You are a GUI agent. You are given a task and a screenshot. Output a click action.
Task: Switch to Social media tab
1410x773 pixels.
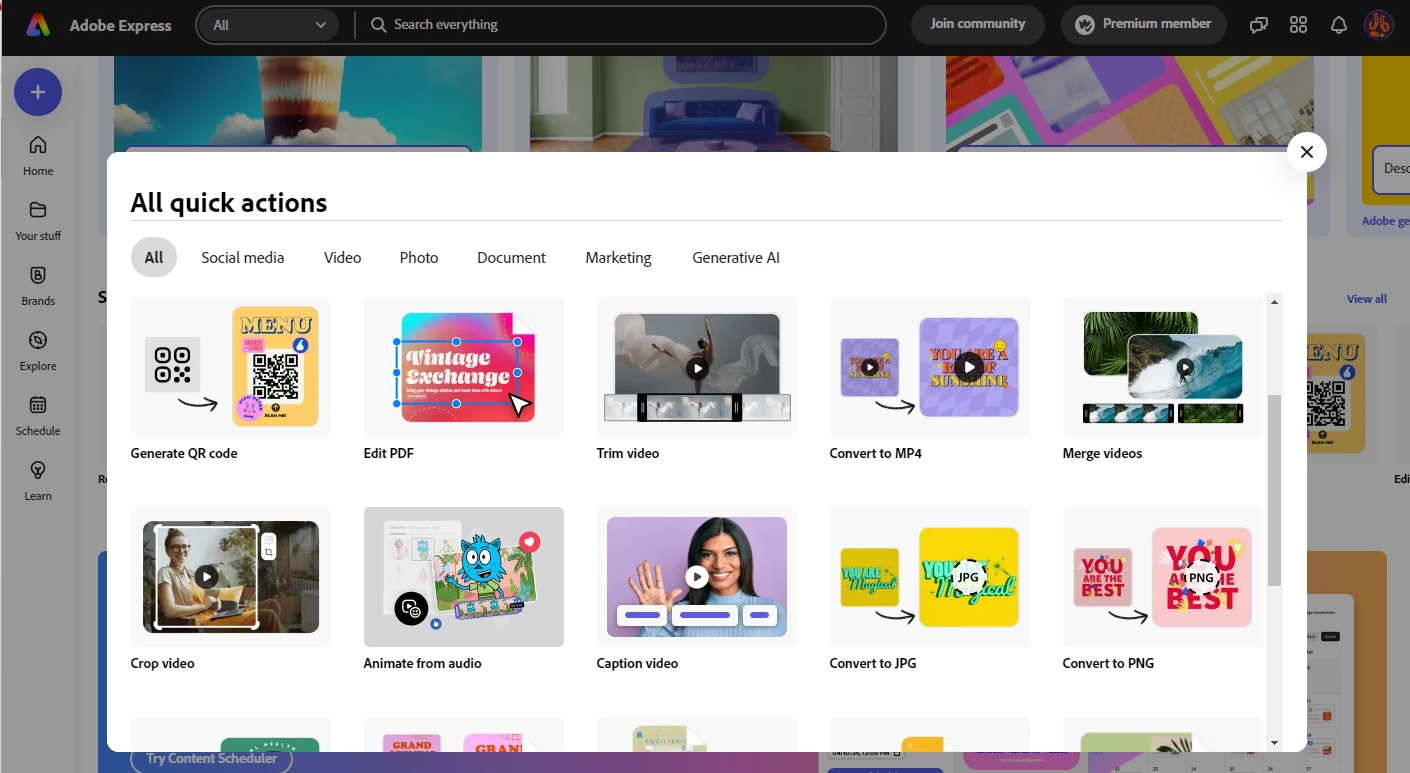point(243,257)
